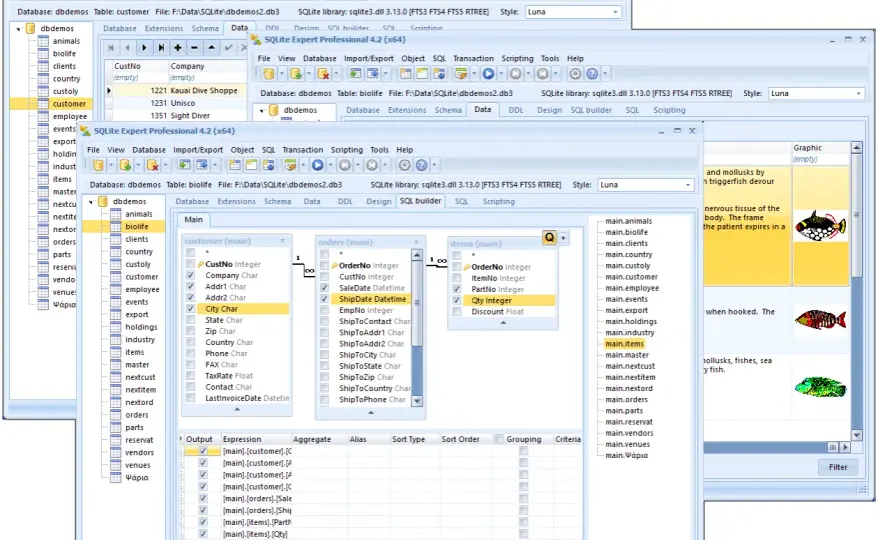Click Import data icon in front window toolbar
Viewport: 880px width, 540px height.
(184, 165)
